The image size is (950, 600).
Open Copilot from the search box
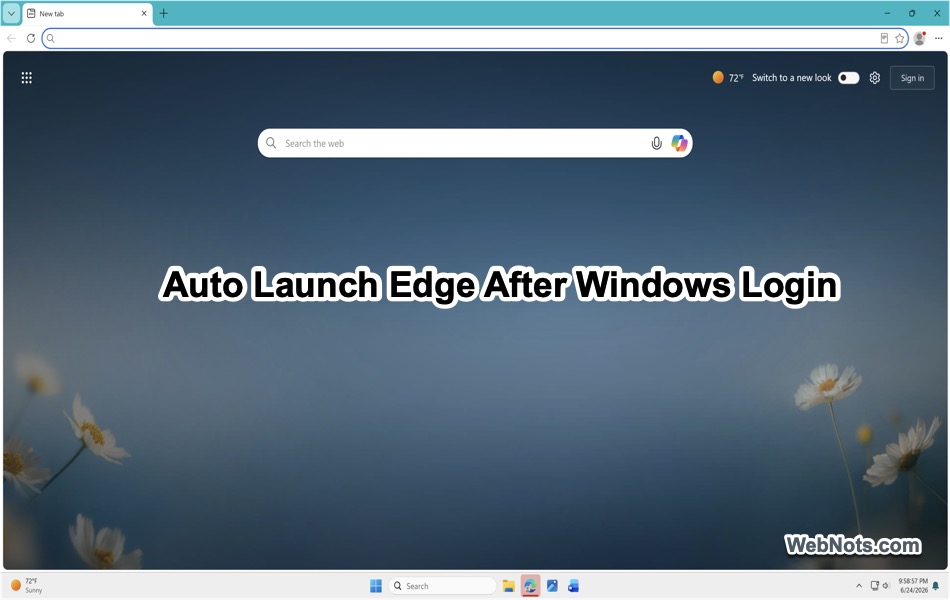[x=679, y=143]
